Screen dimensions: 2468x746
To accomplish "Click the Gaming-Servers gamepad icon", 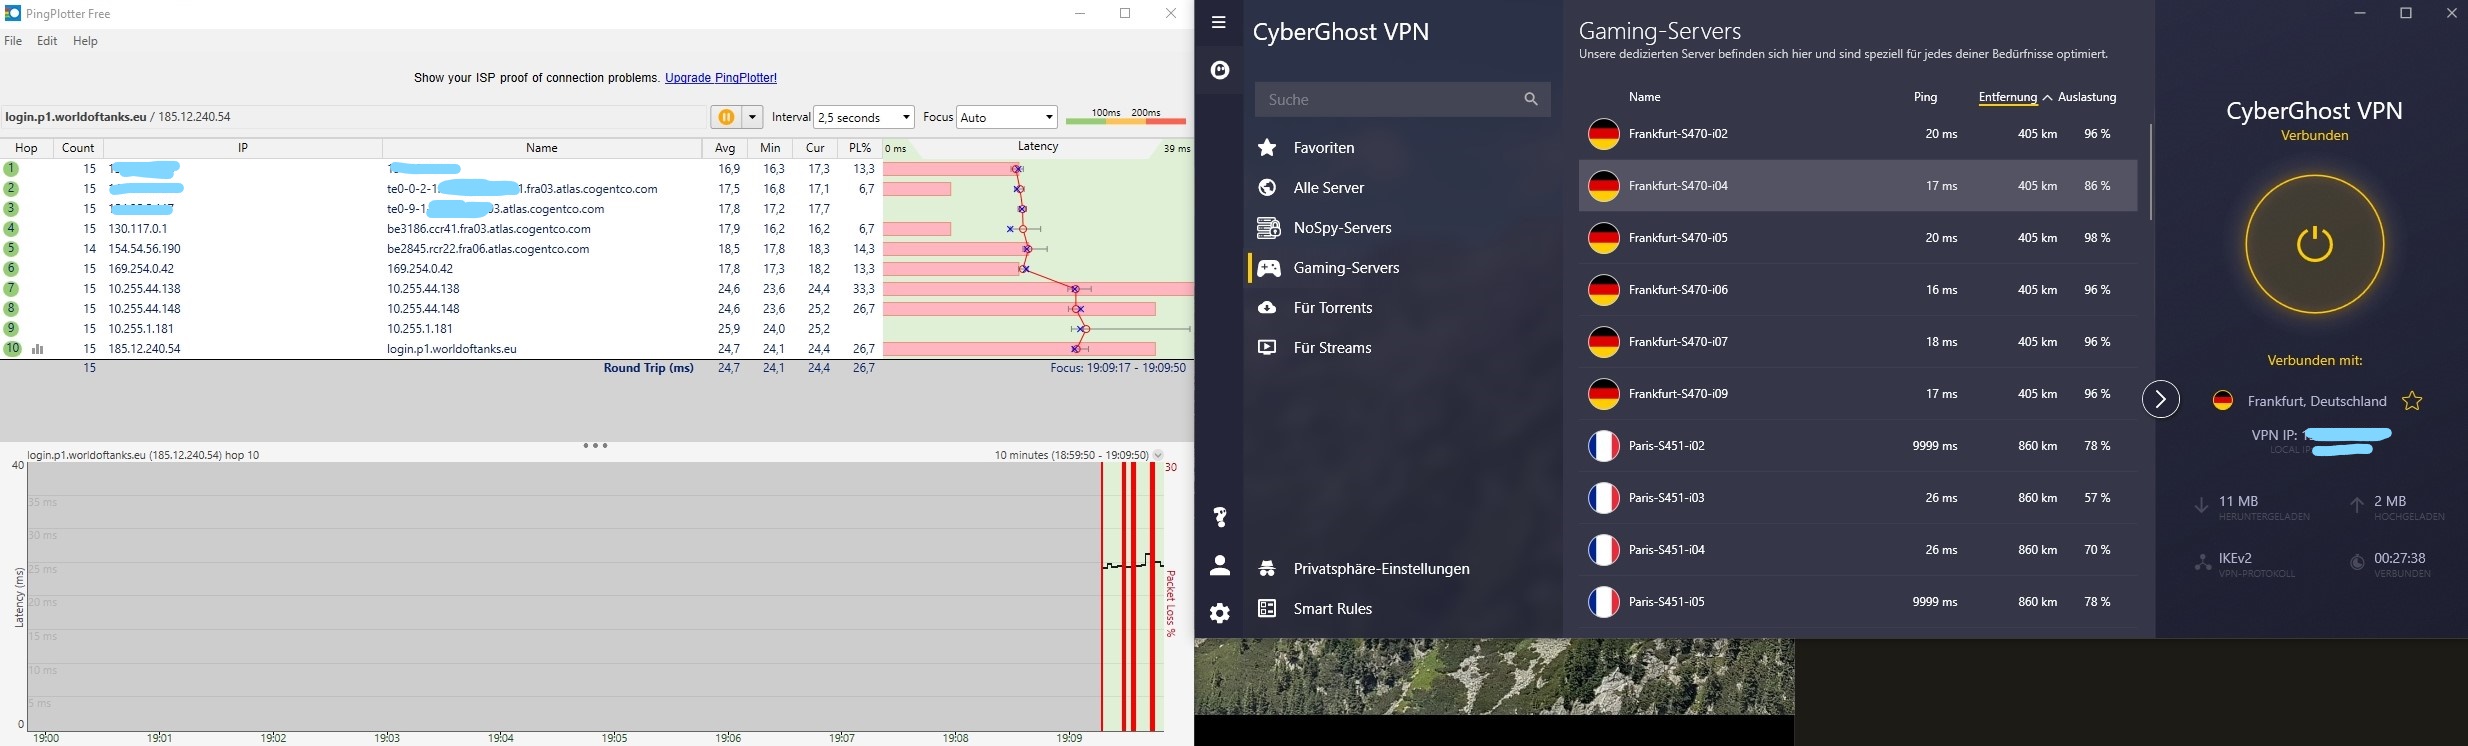I will coord(1268,268).
